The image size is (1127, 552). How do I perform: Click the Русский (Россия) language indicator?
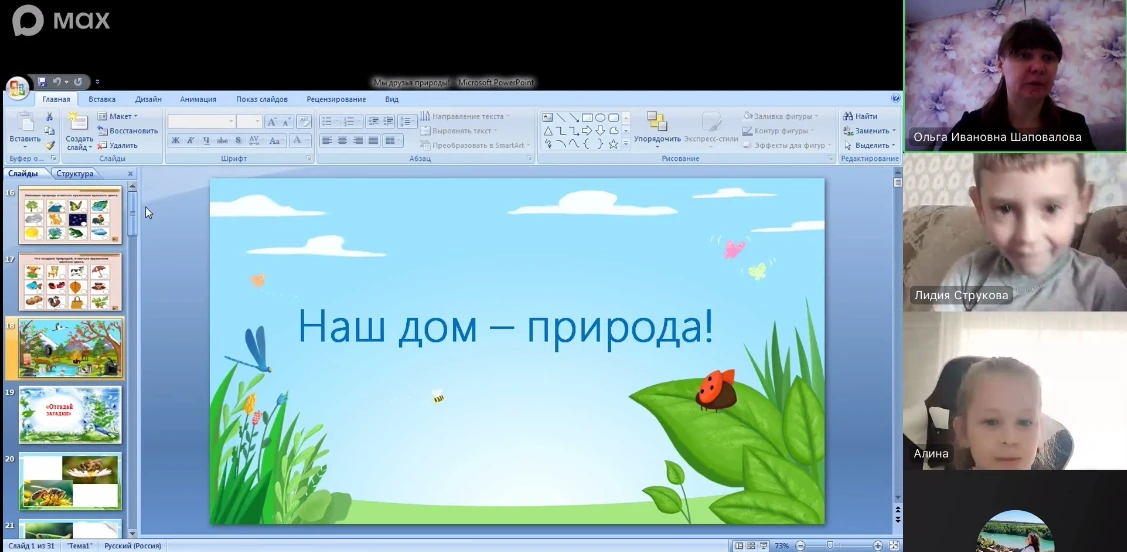point(133,546)
